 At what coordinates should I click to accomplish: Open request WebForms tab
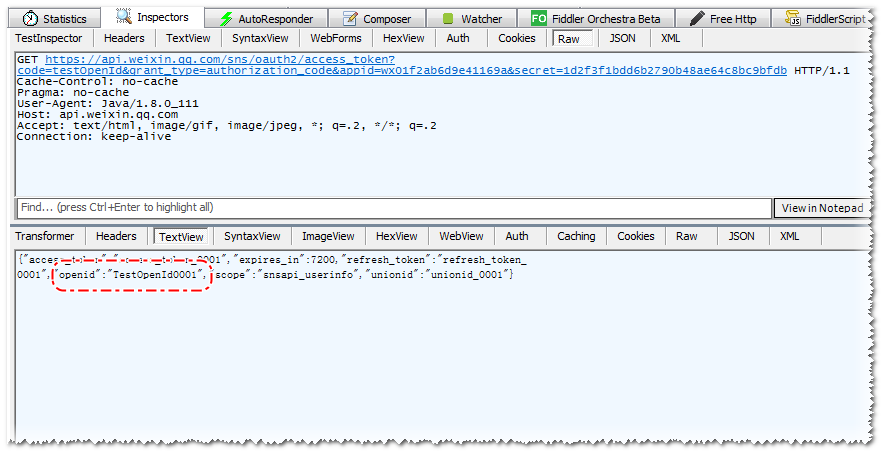(x=335, y=38)
